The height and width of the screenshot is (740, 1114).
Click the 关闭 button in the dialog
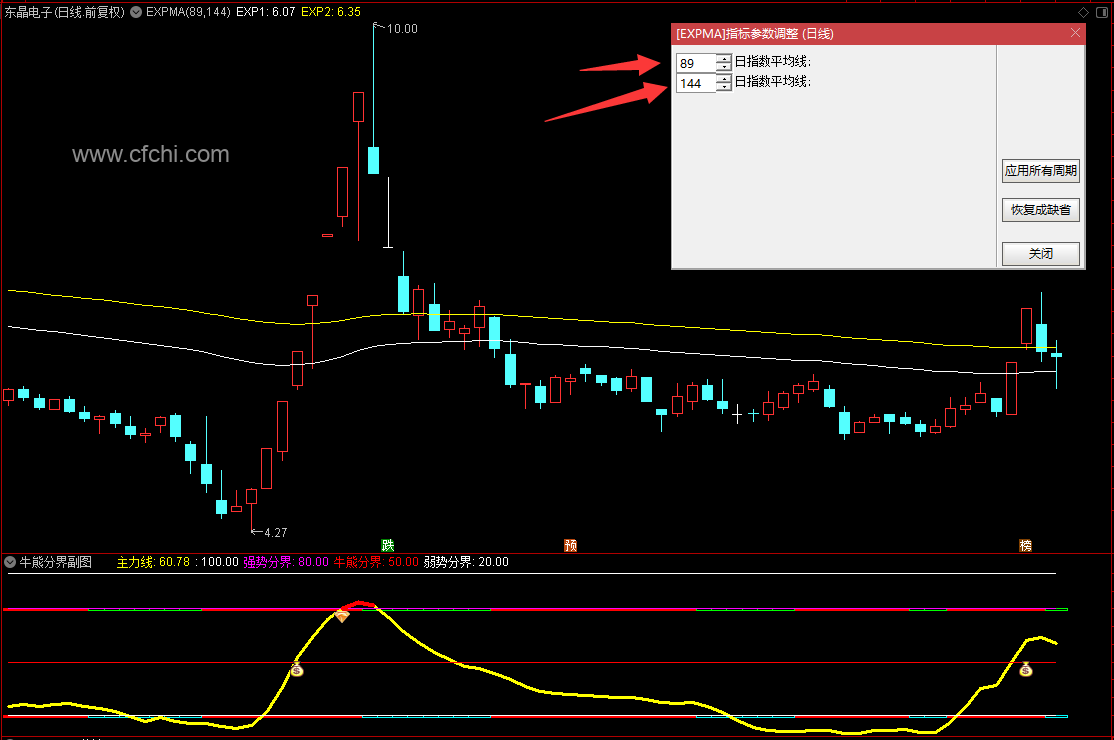pyautogui.click(x=1040, y=254)
